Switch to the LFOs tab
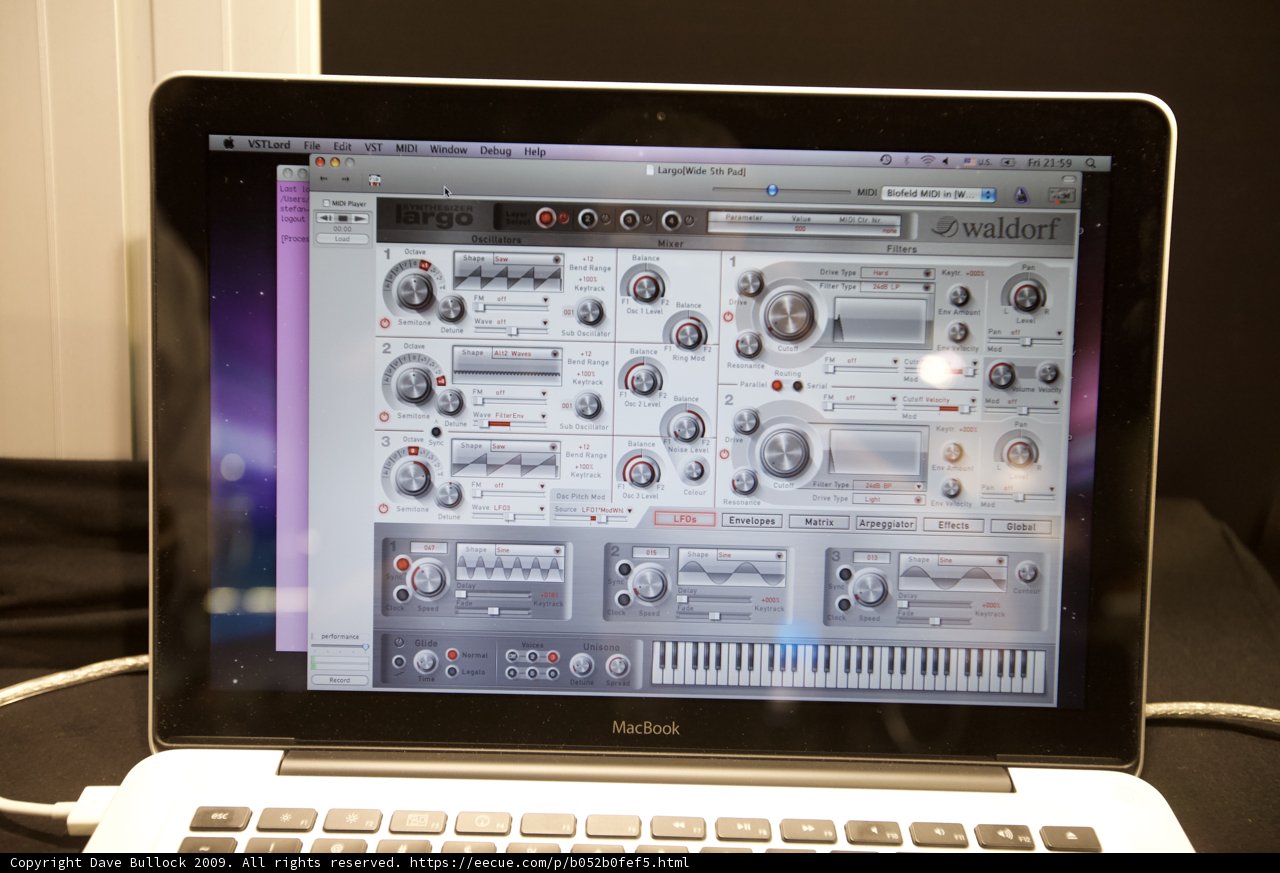This screenshot has width=1280, height=873. [x=685, y=519]
